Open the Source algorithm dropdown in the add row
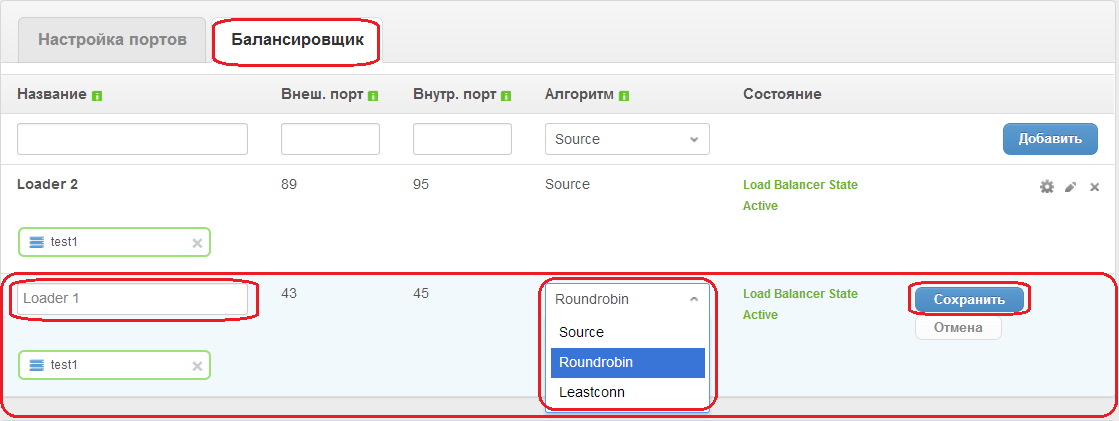This screenshot has width=1119, height=421. pyautogui.click(x=627, y=139)
